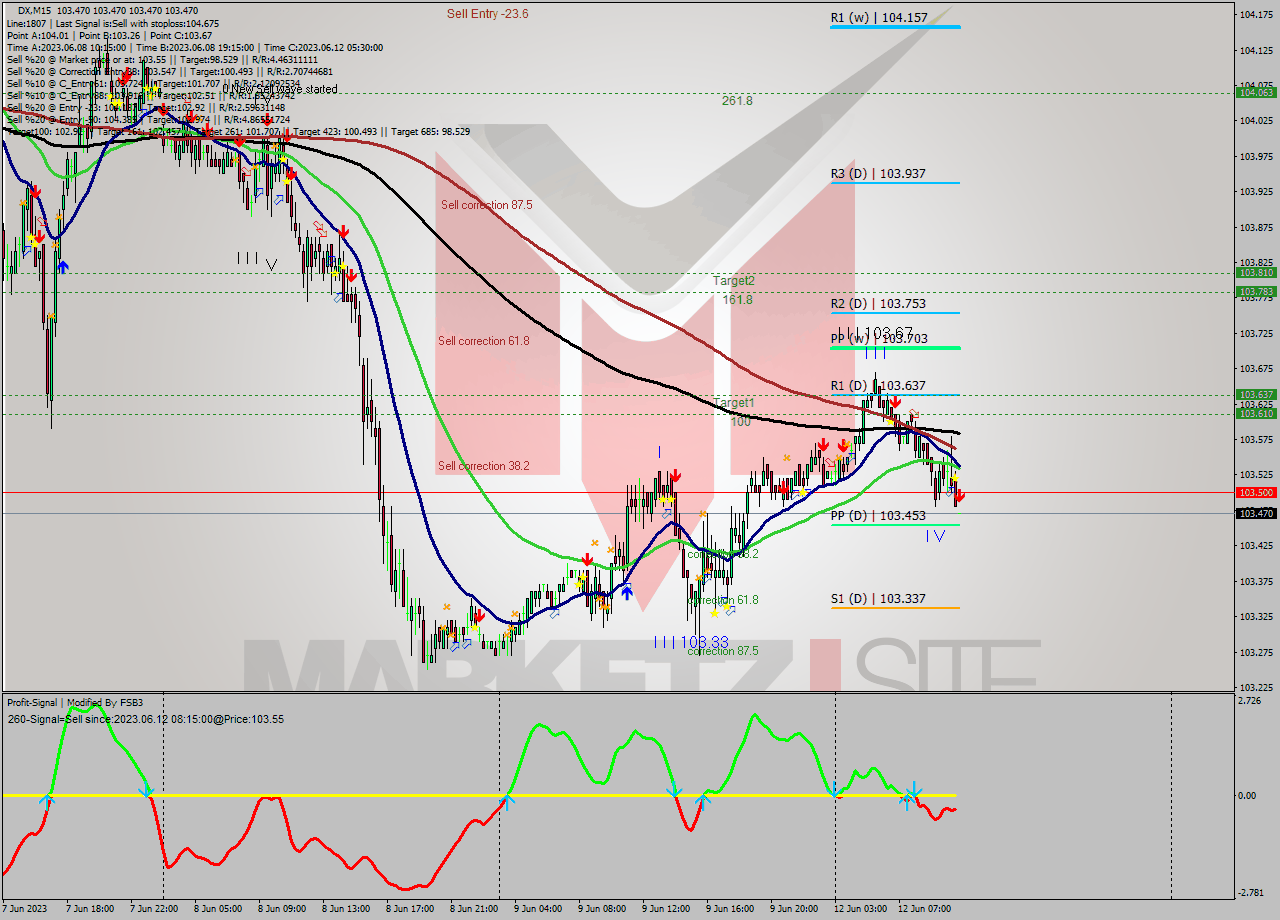Click the green 103.637 price tag on axis
Viewport: 1280px width, 920px height.
[x=1256, y=394]
